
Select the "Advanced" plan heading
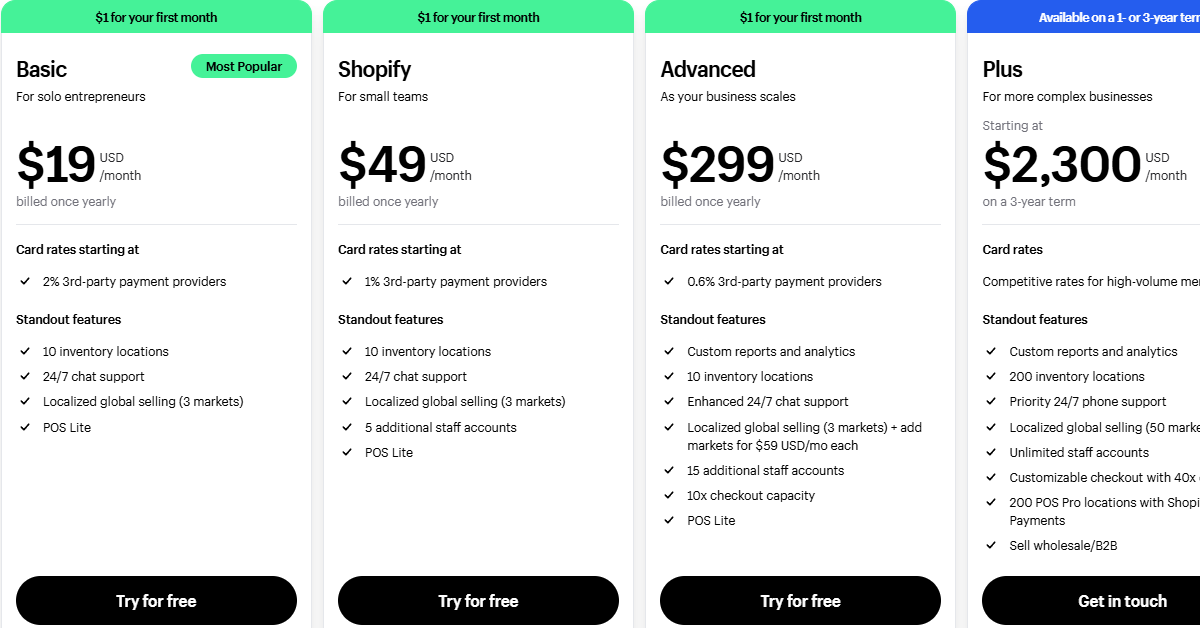point(708,69)
